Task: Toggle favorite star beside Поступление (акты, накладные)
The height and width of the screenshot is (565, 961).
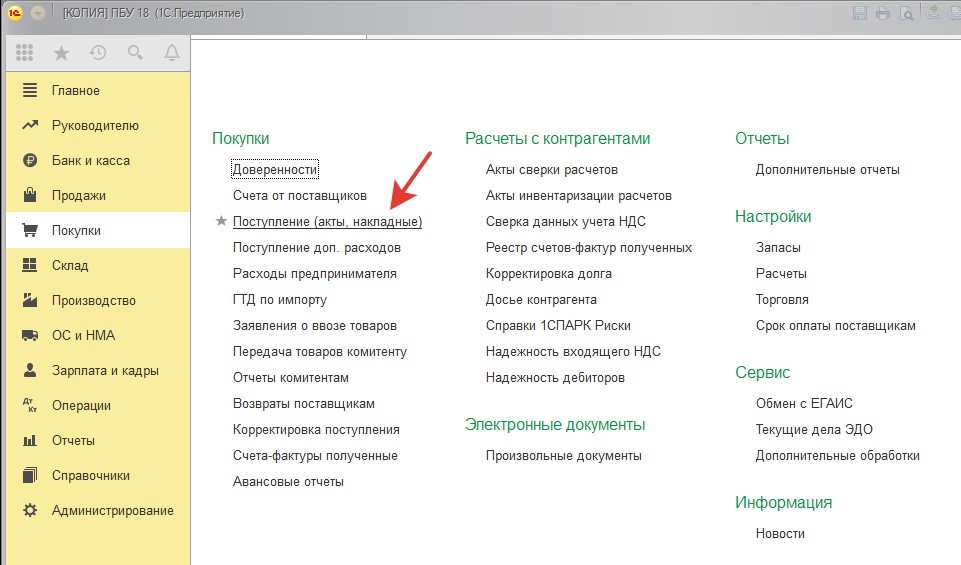Action: (x=221, y=222)
